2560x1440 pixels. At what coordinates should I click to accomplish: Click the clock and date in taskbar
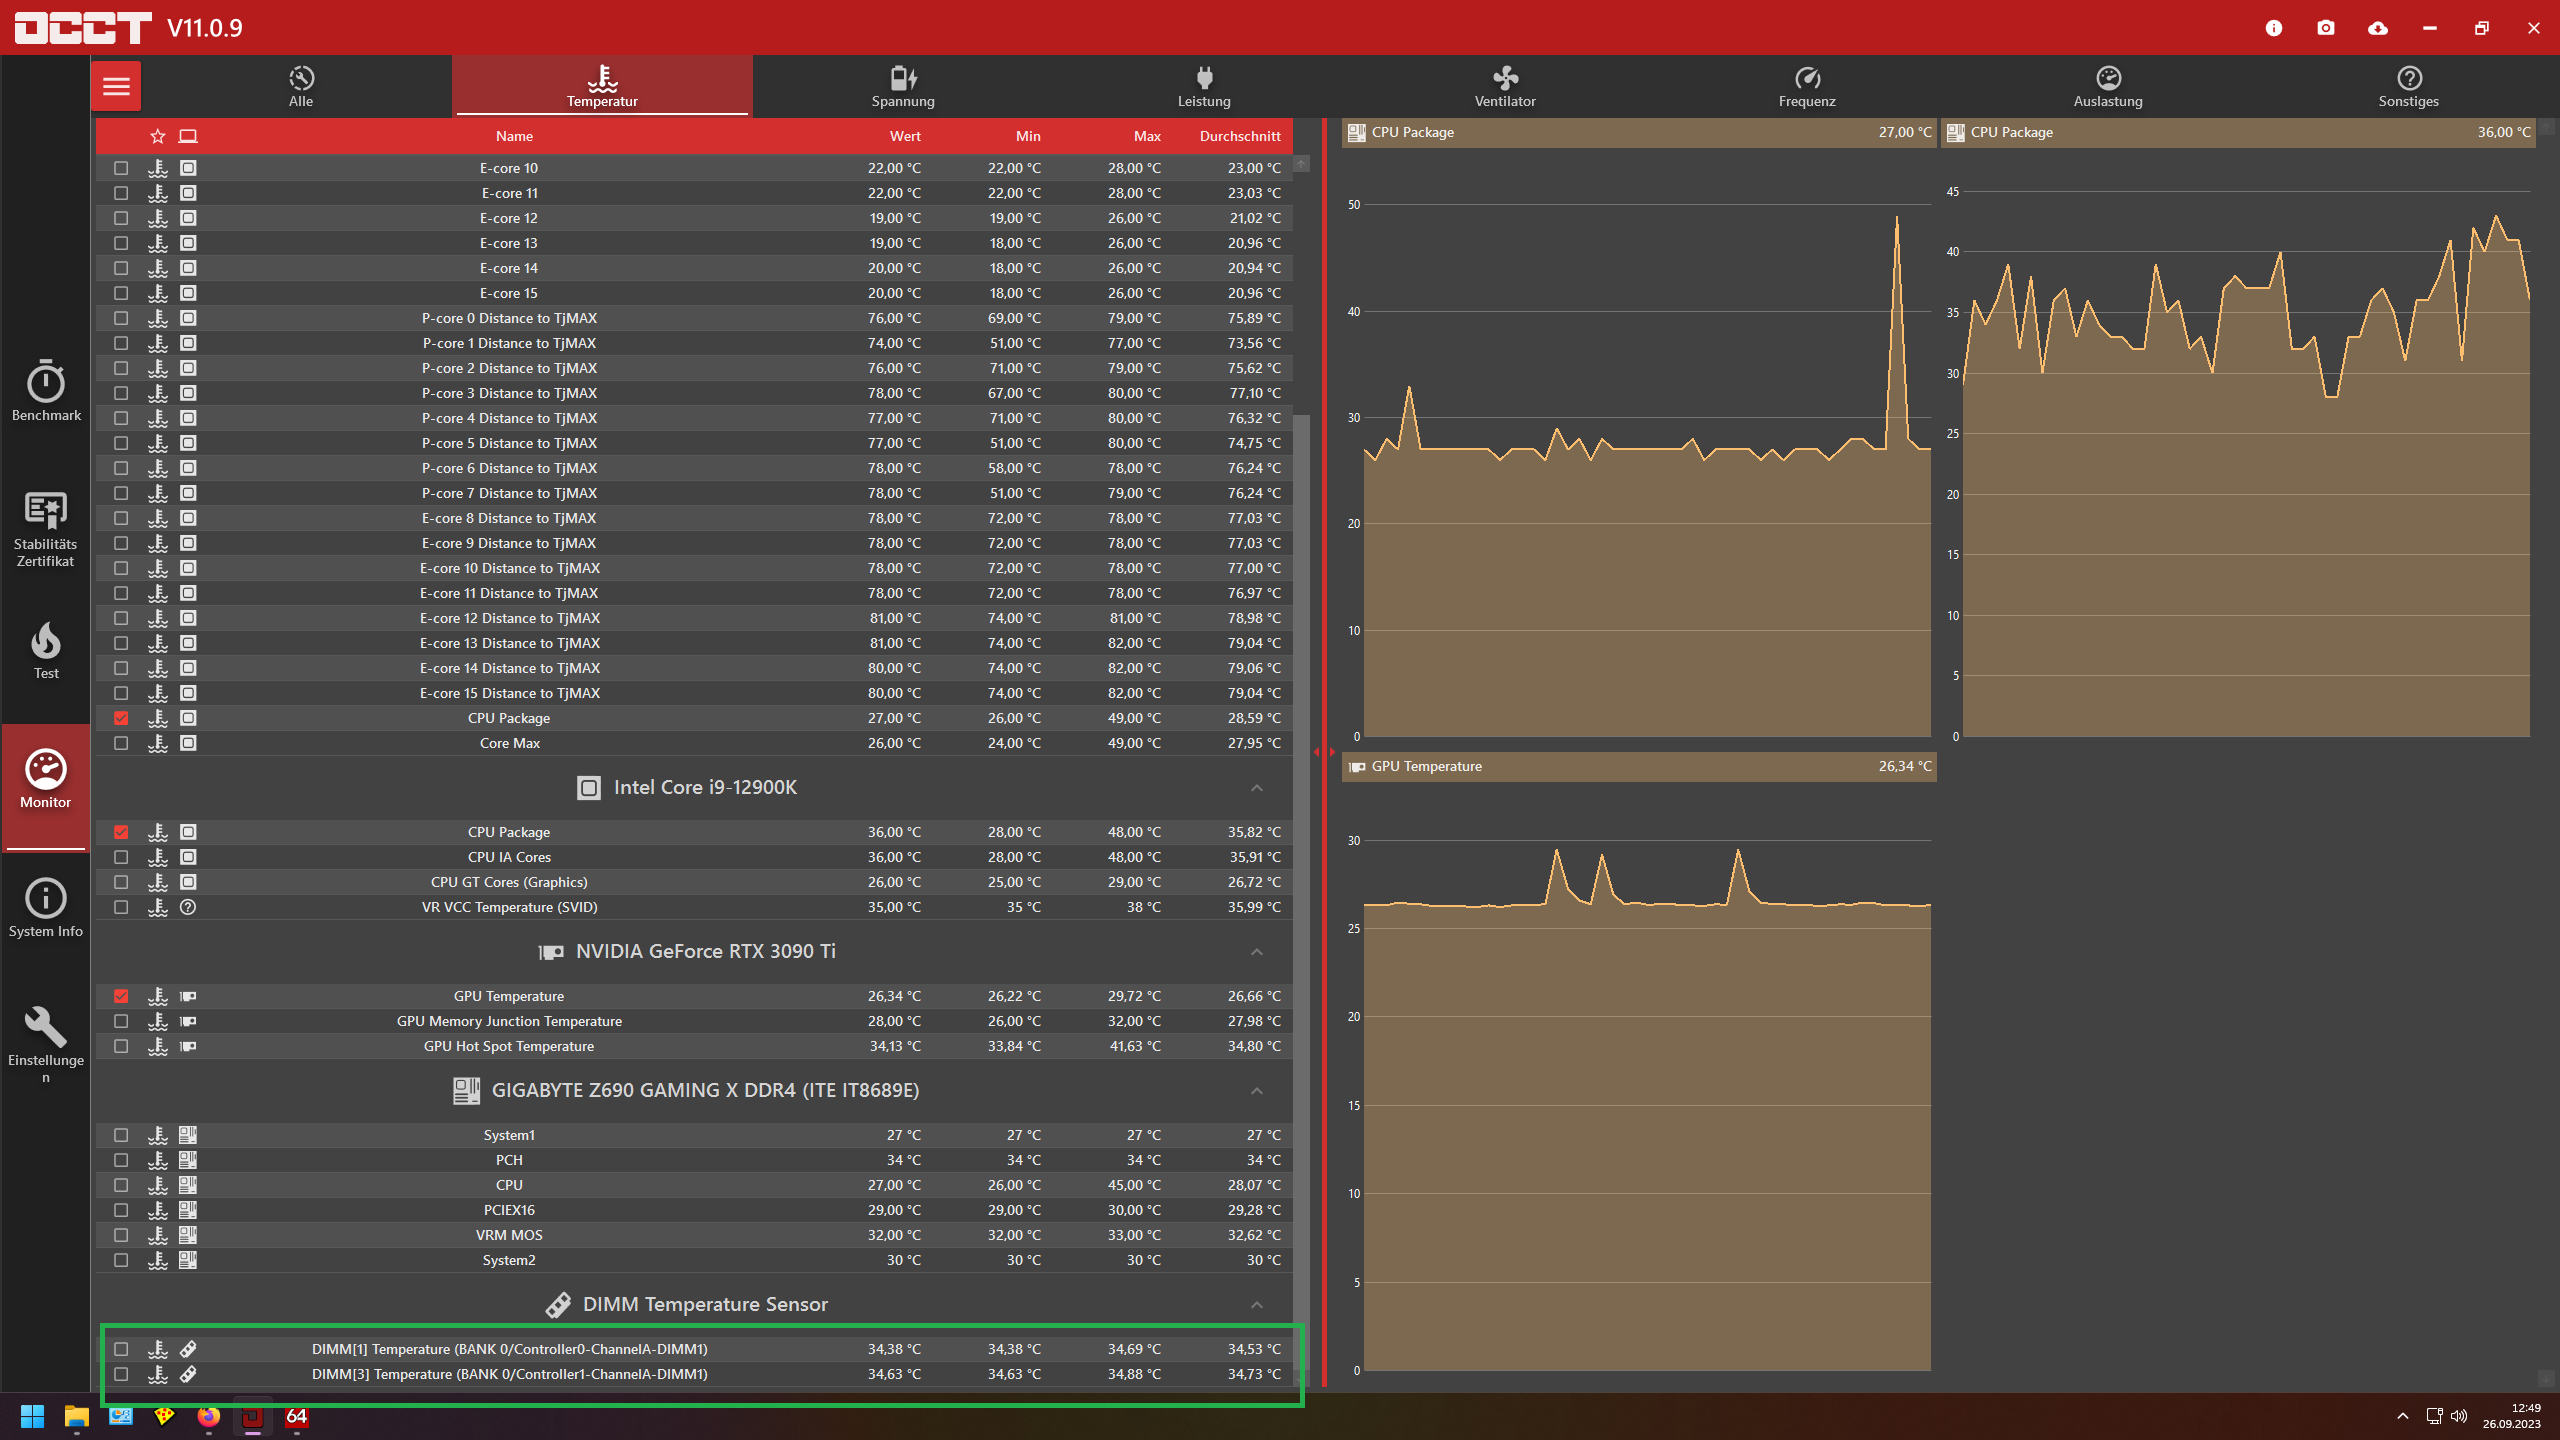pos(2511,1416)
